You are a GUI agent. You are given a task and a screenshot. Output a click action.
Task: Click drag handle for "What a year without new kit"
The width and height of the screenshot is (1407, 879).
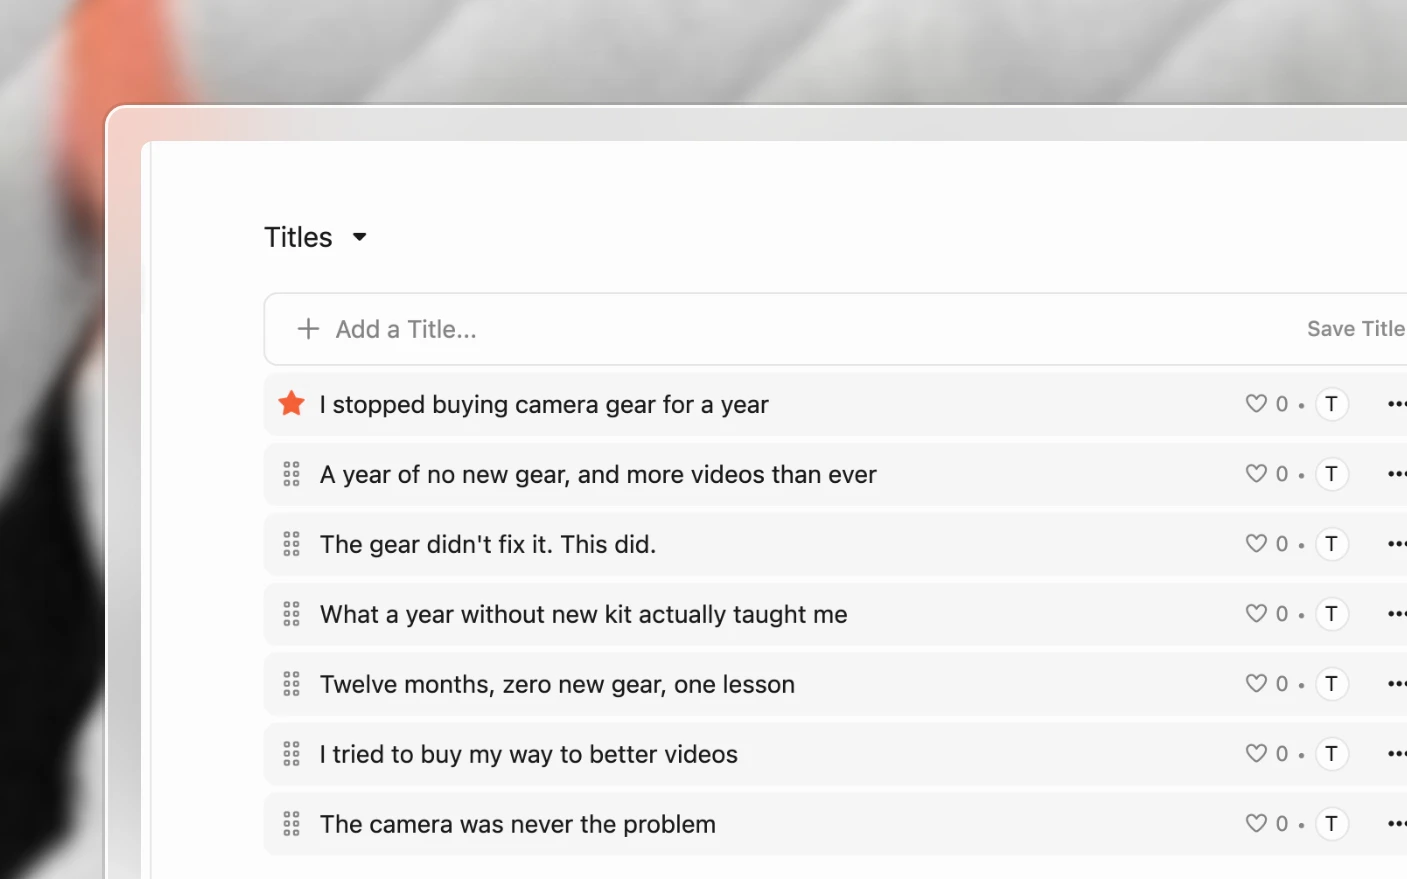[x=291, y=614]
